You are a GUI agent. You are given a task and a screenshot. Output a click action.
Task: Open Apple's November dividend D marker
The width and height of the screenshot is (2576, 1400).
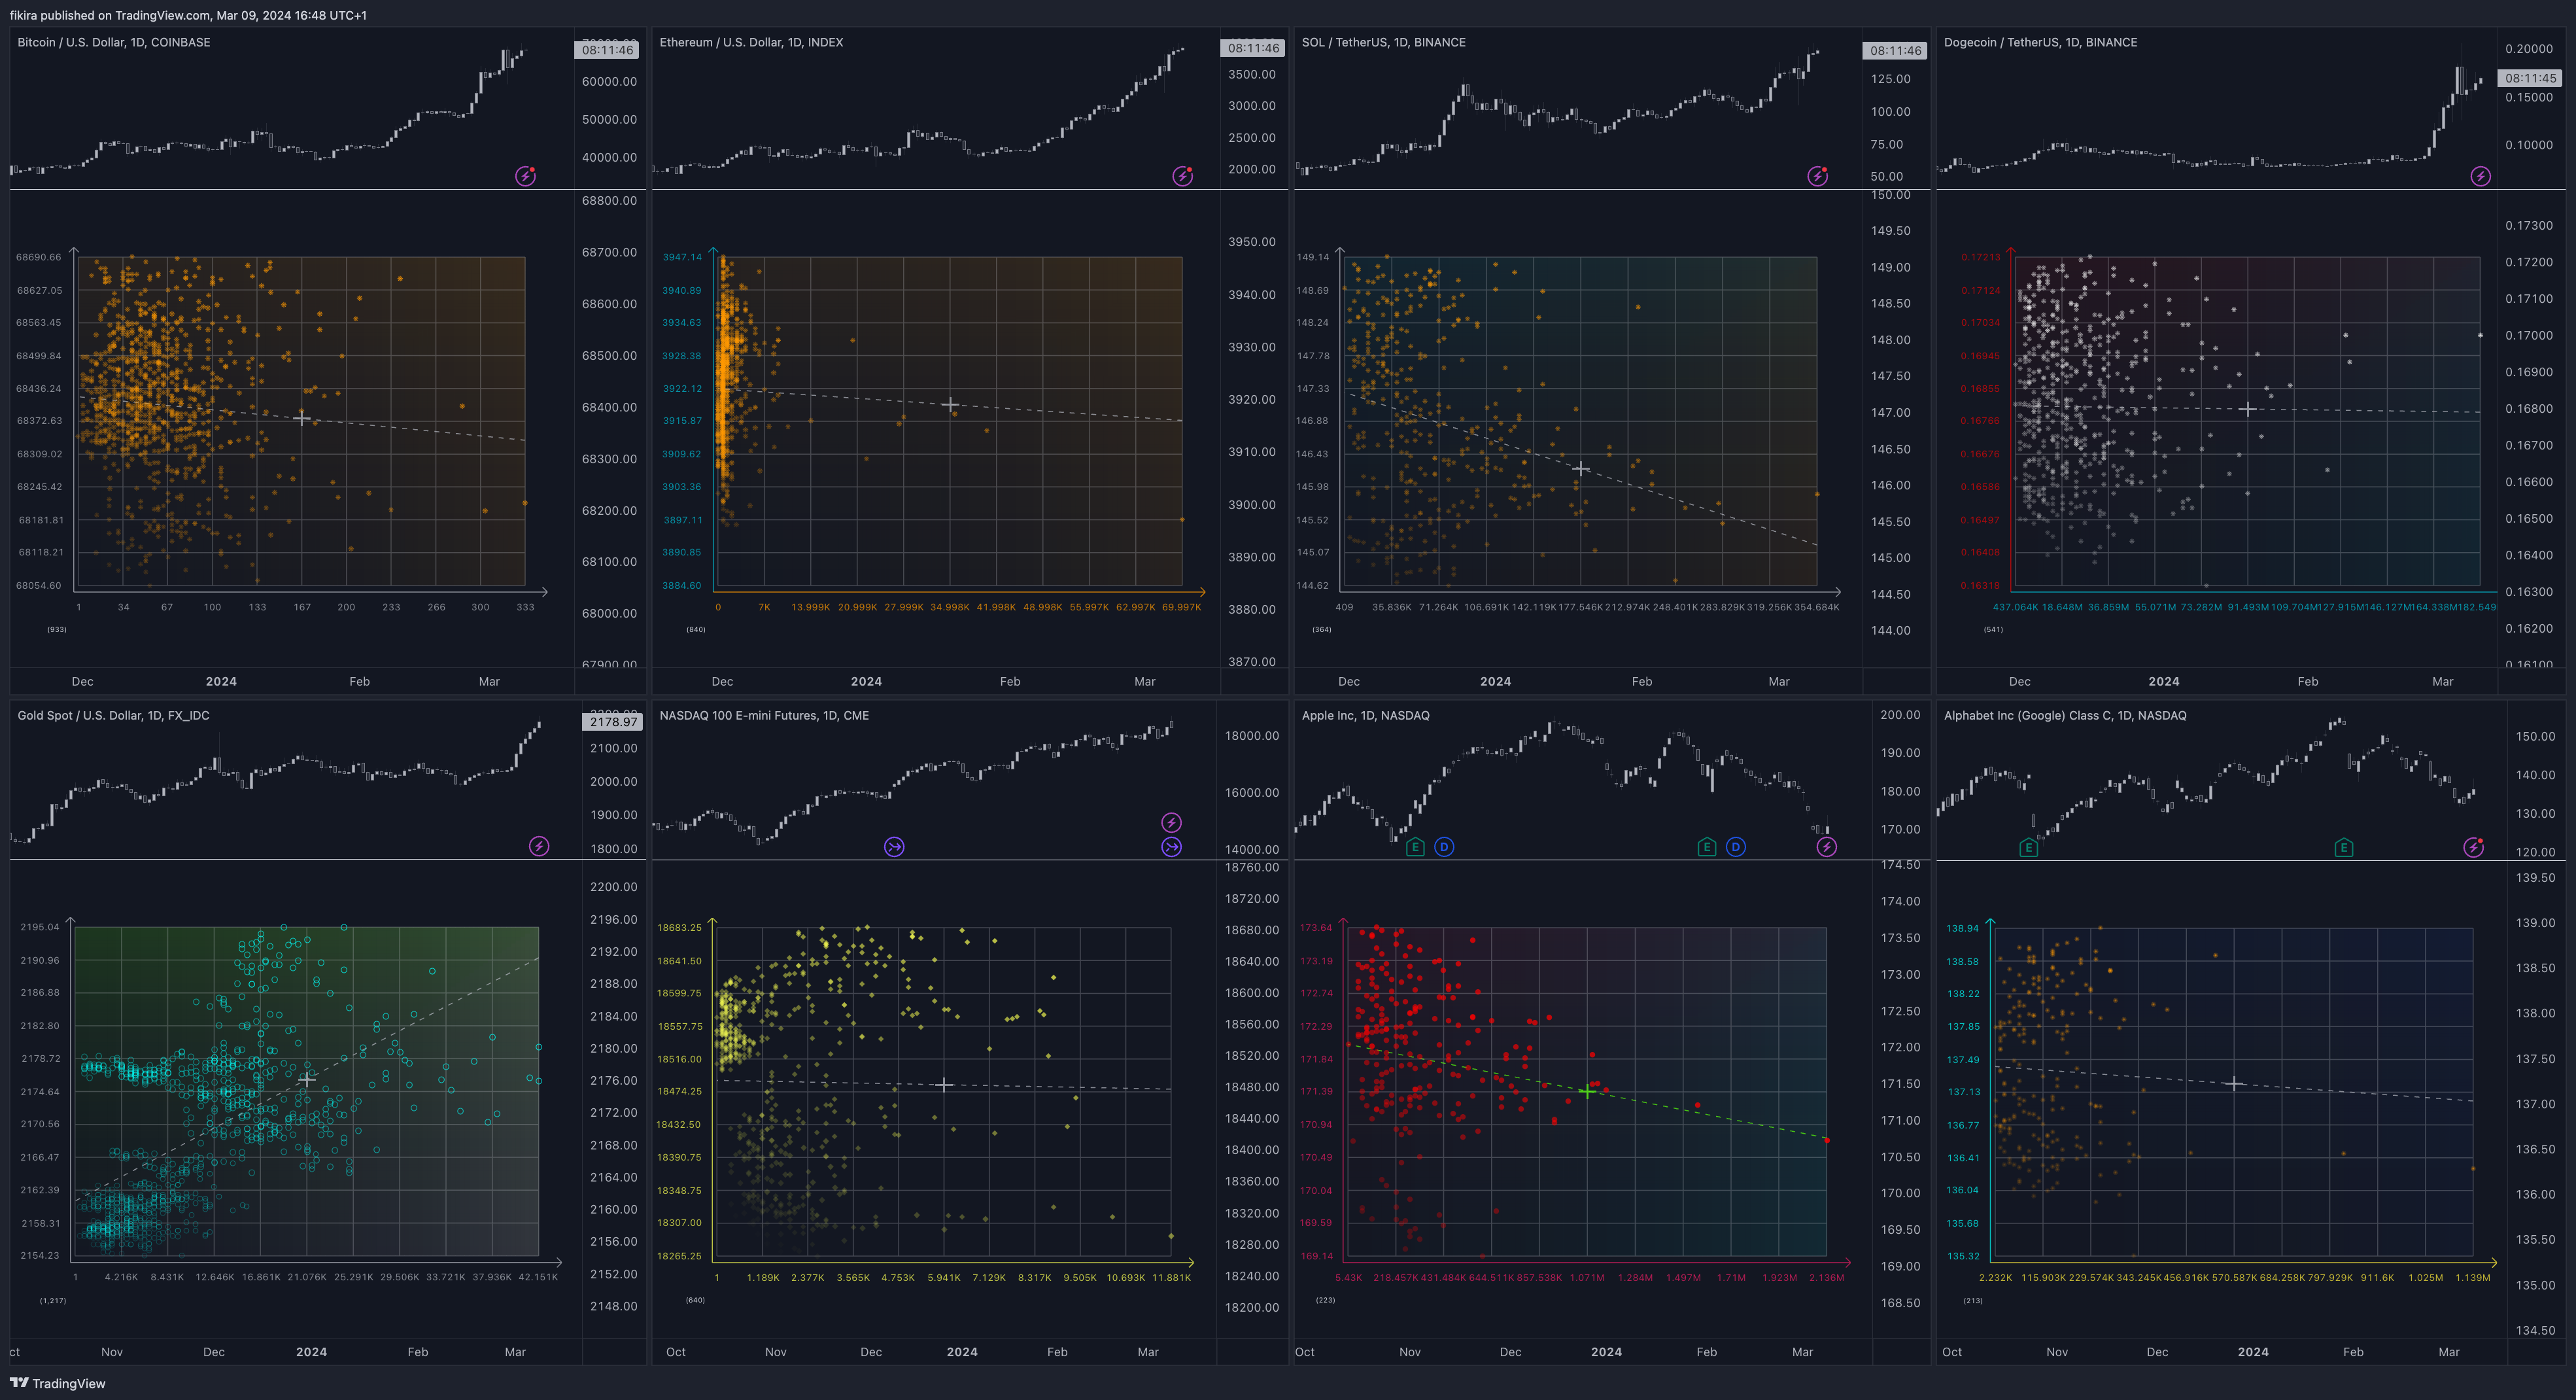tap(1443, 847)
